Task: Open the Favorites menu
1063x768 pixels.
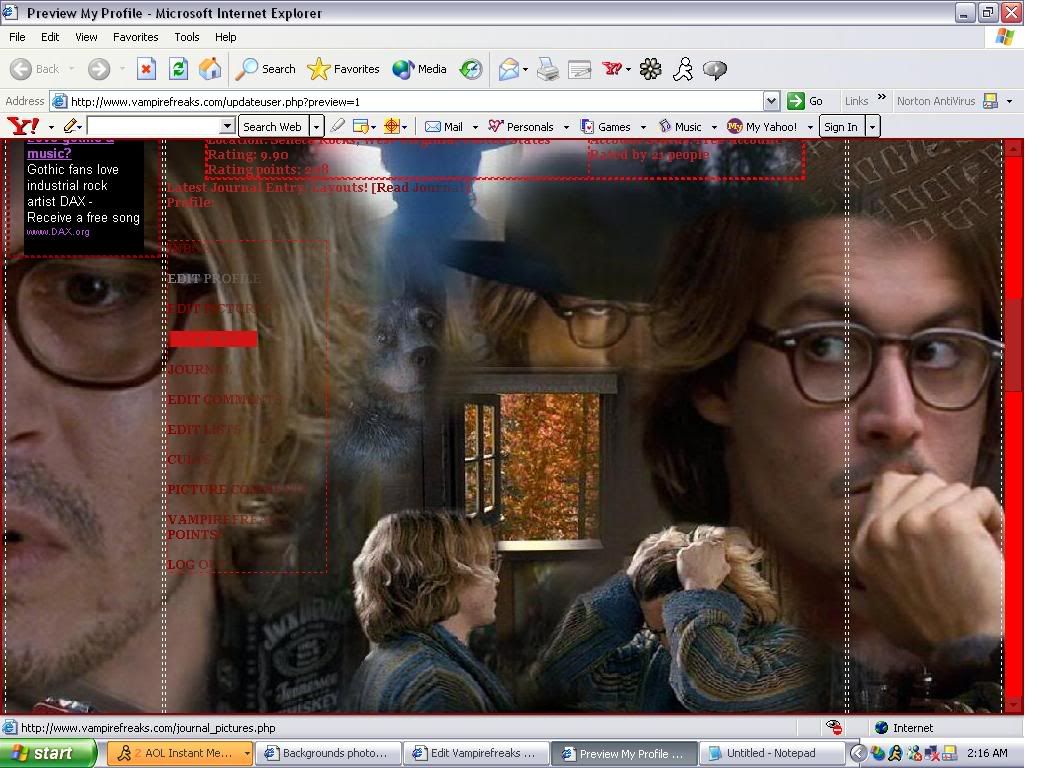Action: 136,37
